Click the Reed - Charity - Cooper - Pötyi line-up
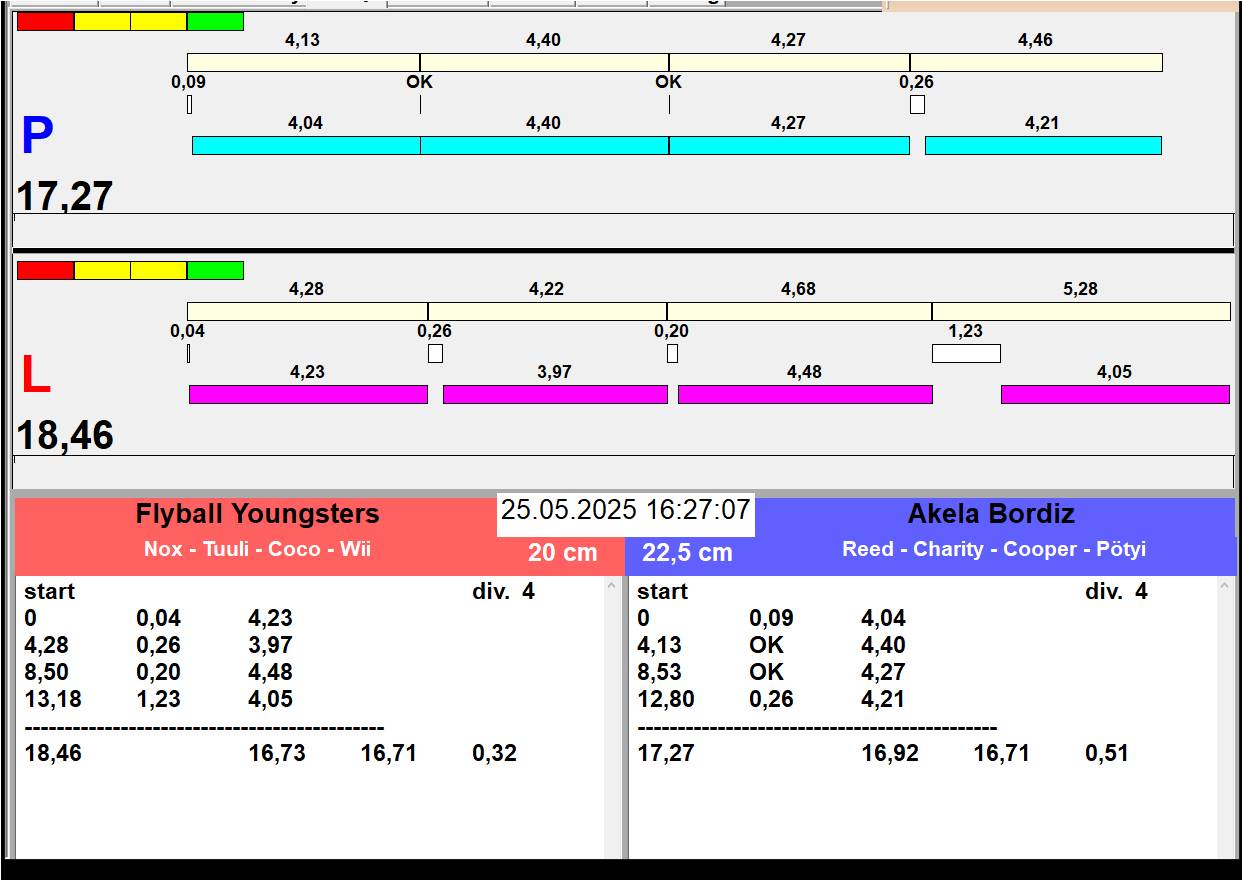Viewport: 1242px width, 880px height. point(994,549)
